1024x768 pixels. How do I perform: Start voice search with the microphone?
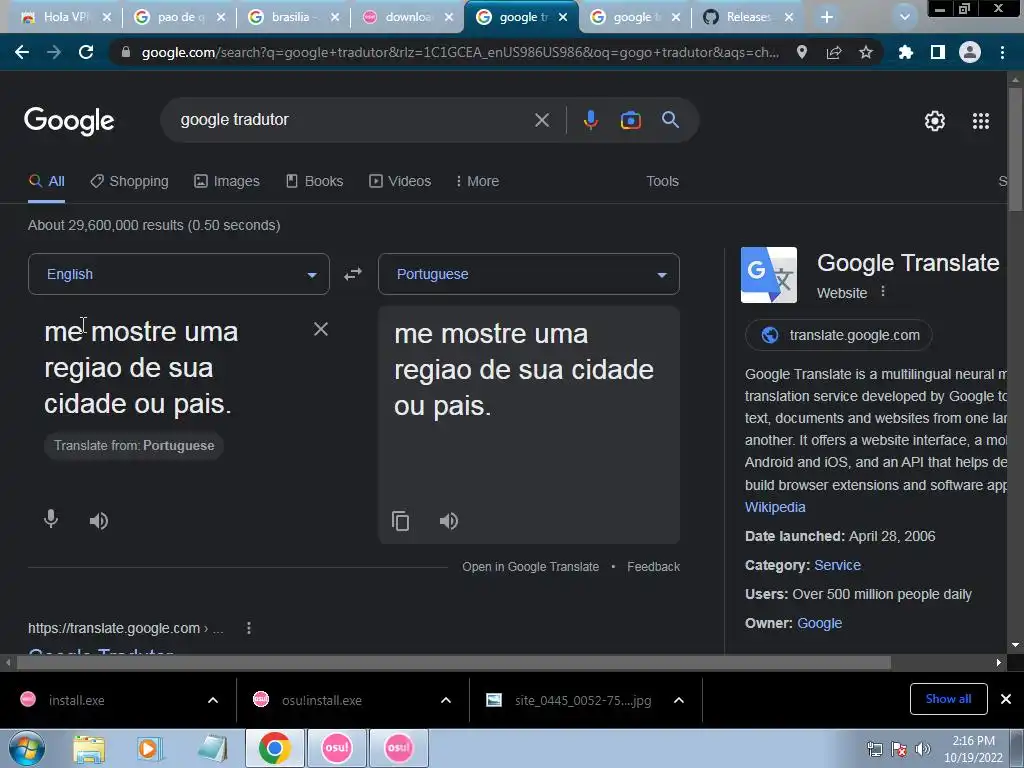pos(590,120)
